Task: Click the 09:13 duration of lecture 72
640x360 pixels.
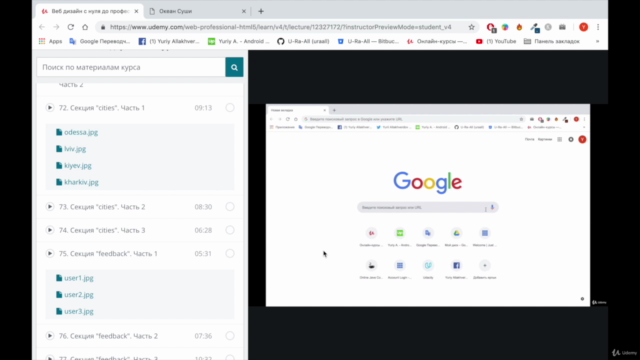Action: 203,108
